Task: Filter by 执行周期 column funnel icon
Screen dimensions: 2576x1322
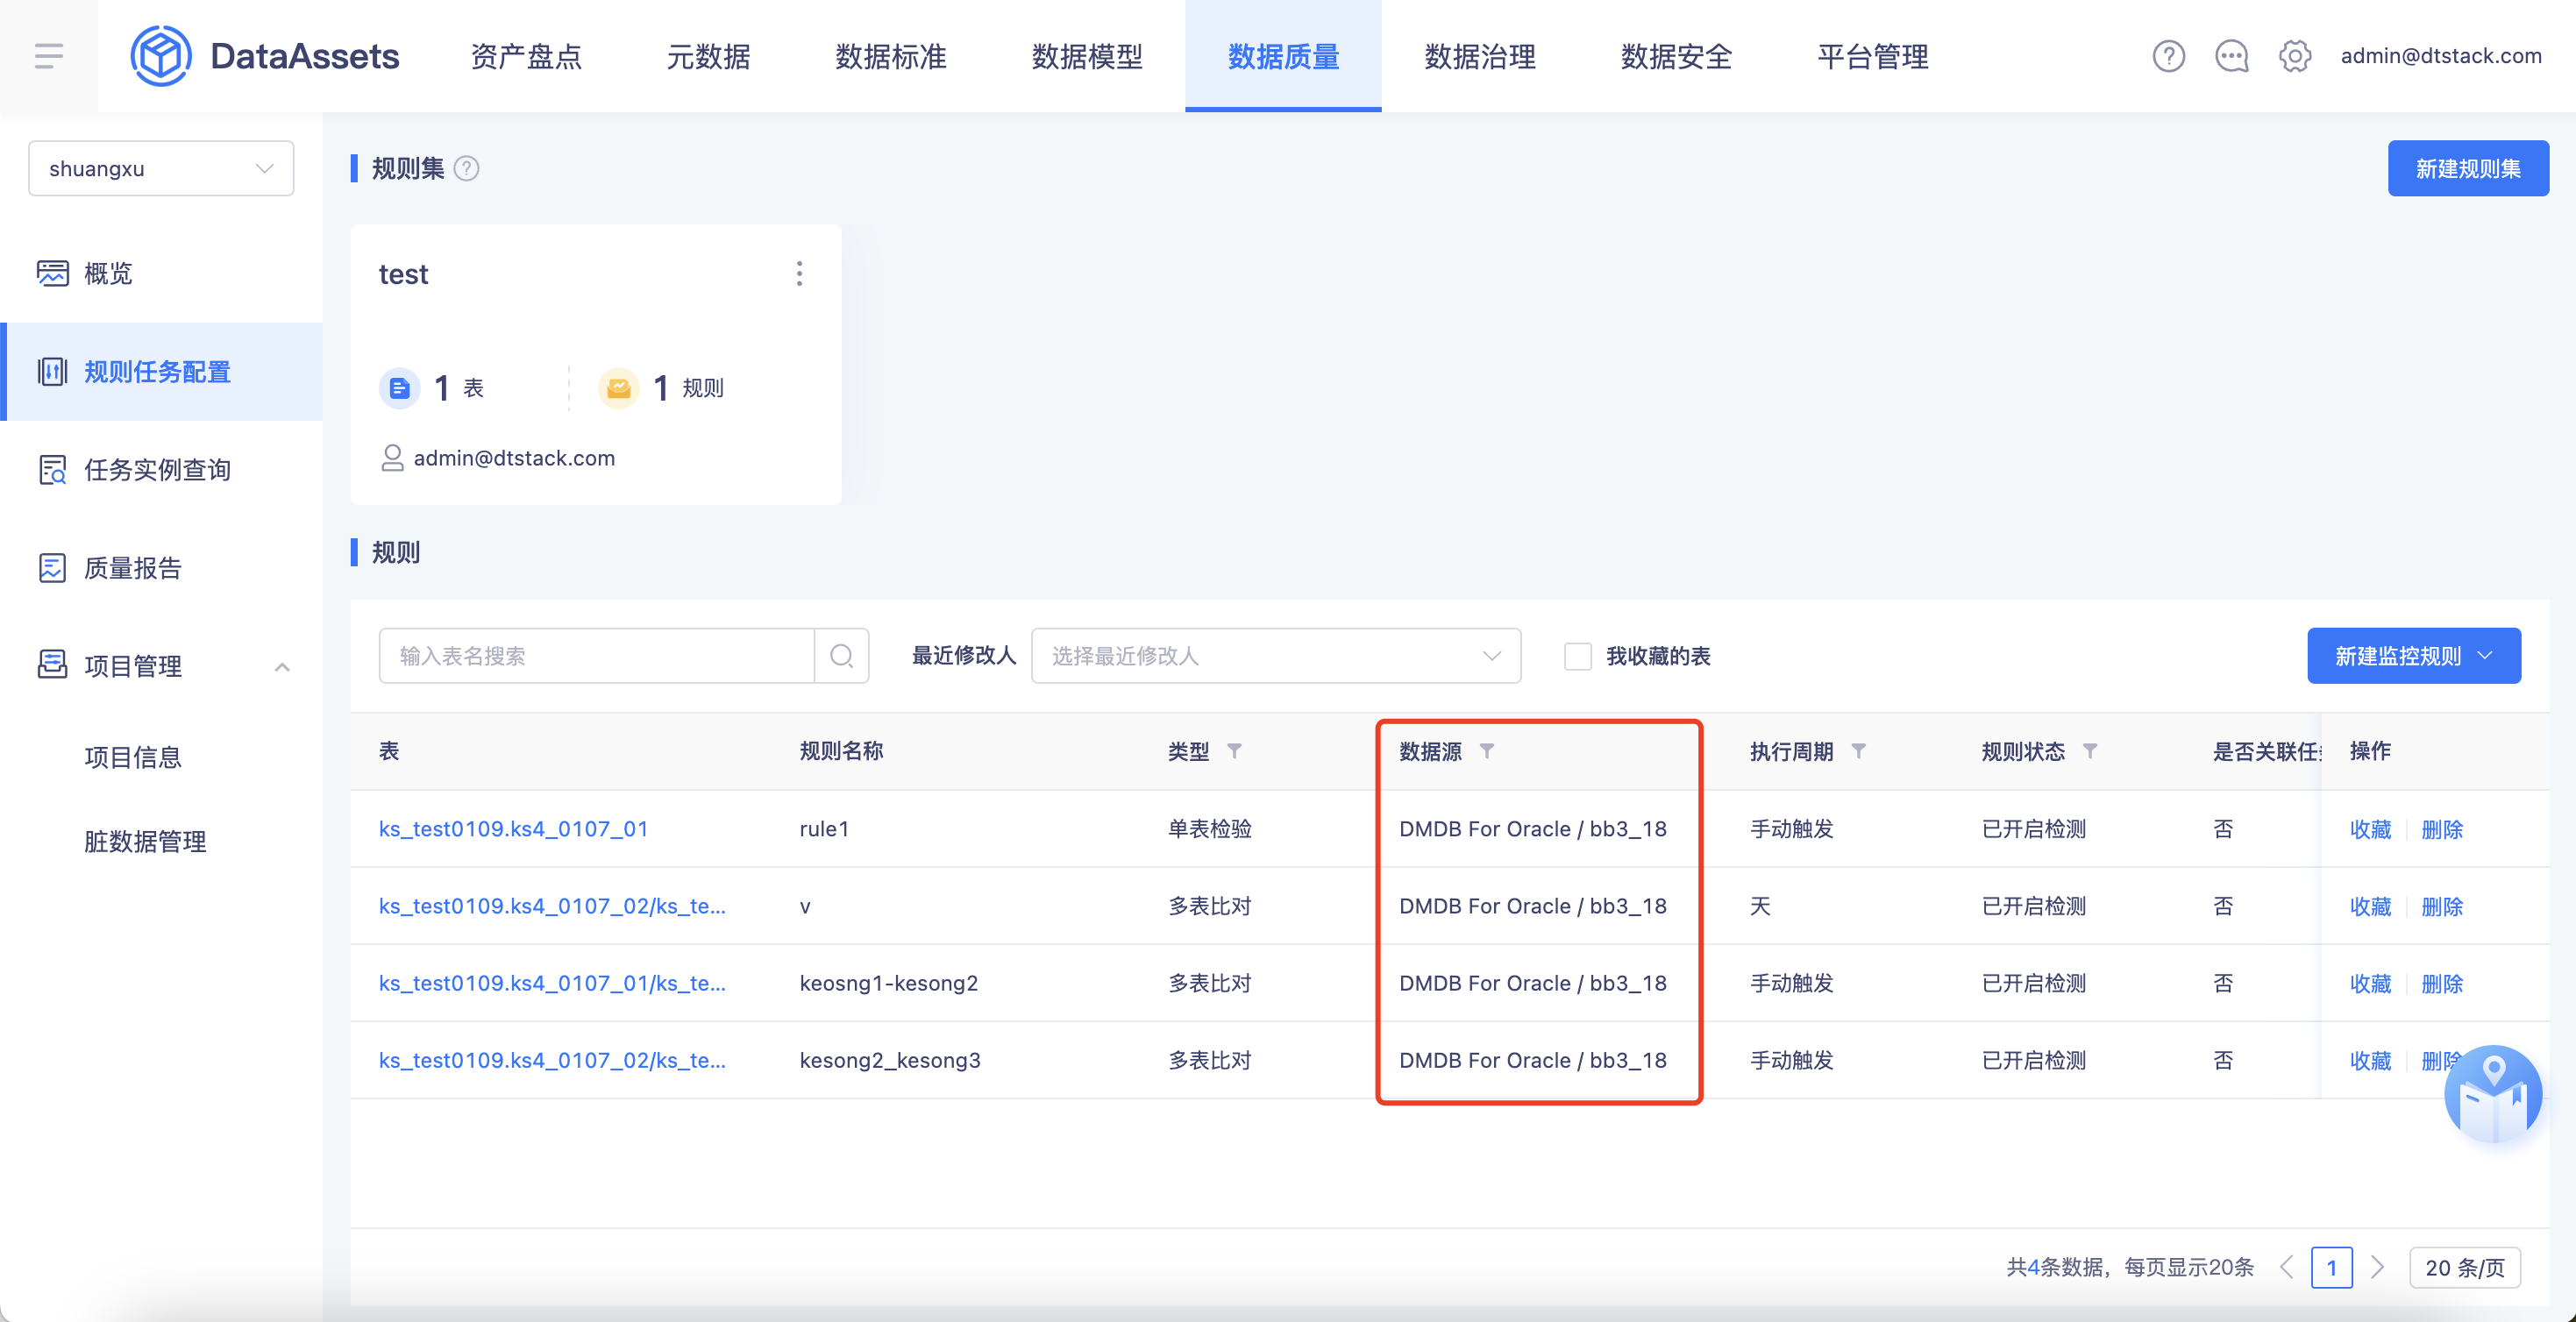Action: click(x=1858, y=751)
